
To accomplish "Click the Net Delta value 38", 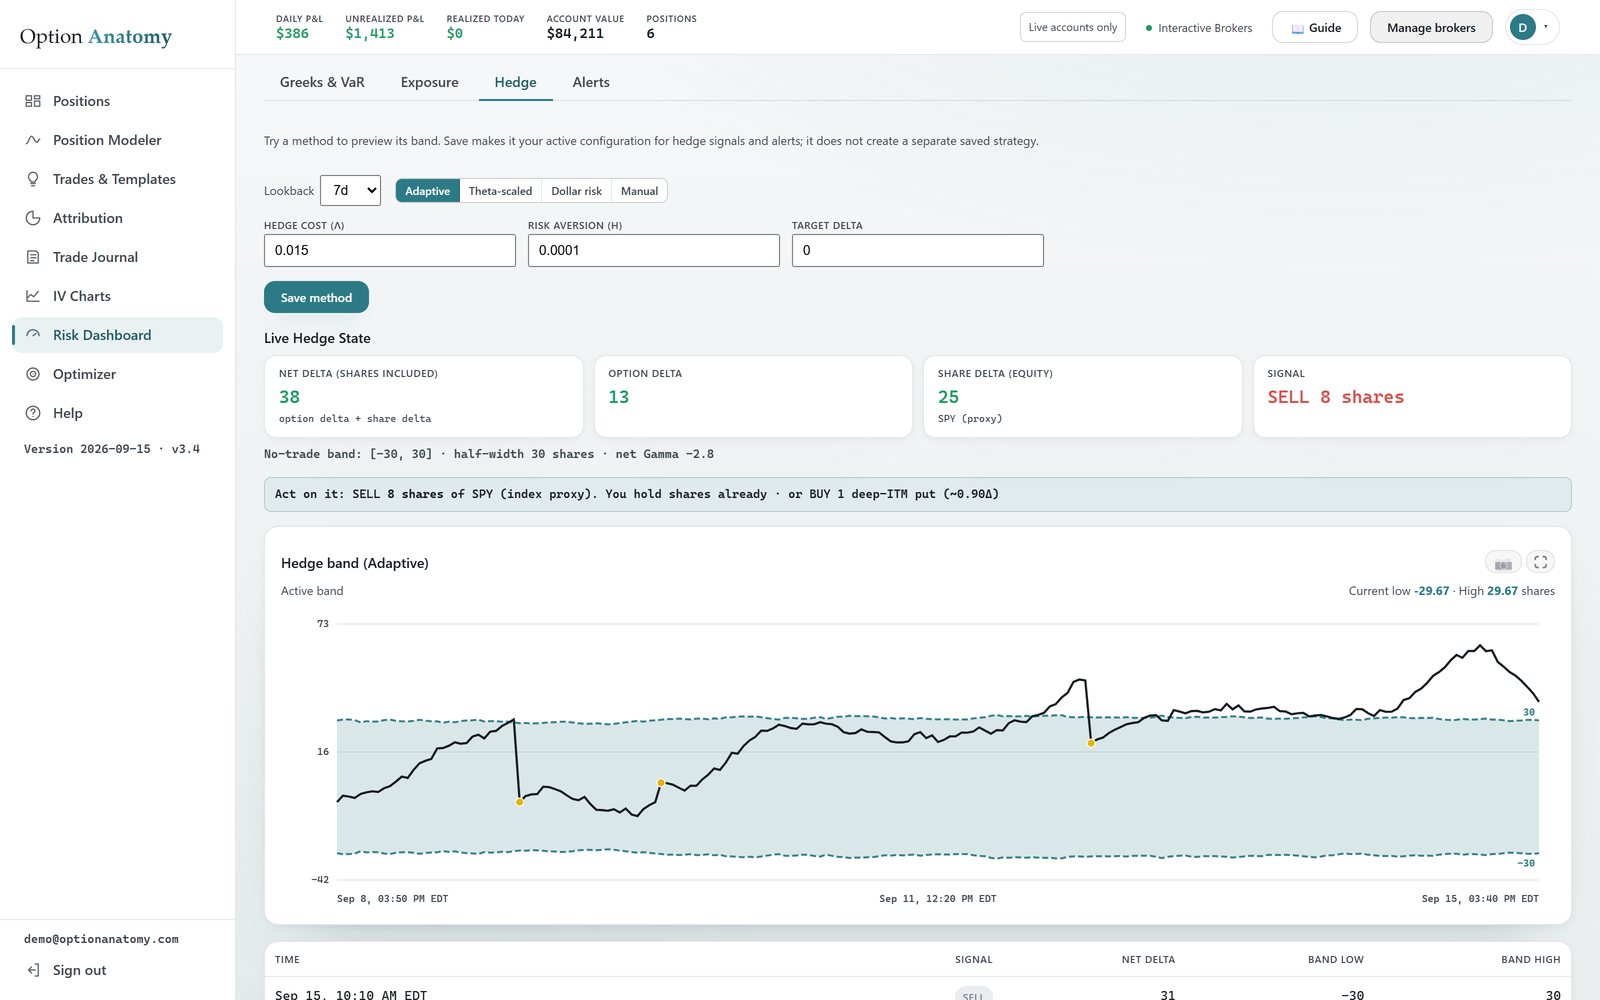I will (290, 397).
